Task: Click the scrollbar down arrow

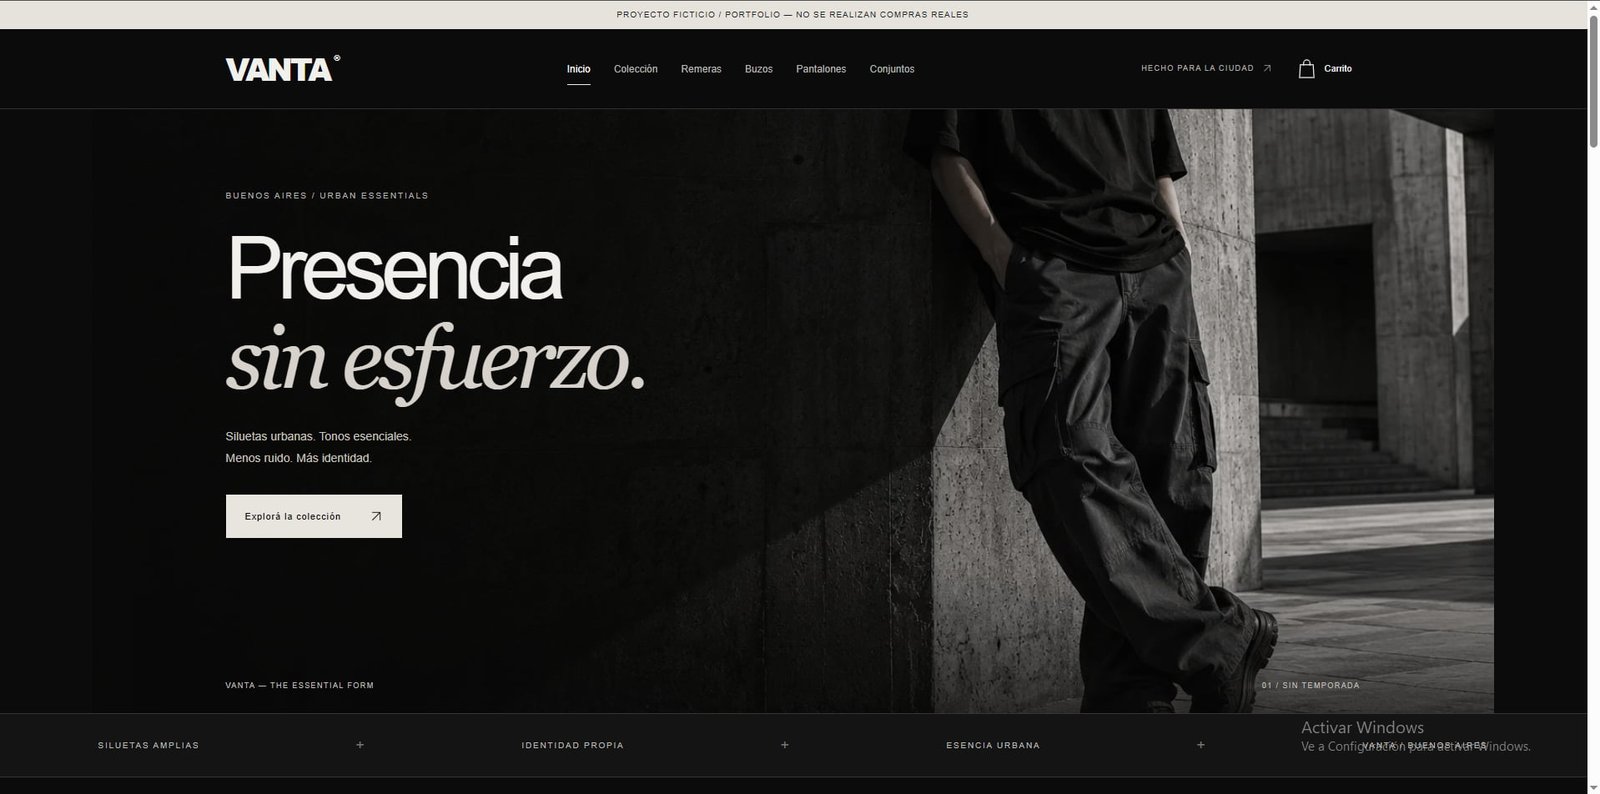Action: point(1593,787)
